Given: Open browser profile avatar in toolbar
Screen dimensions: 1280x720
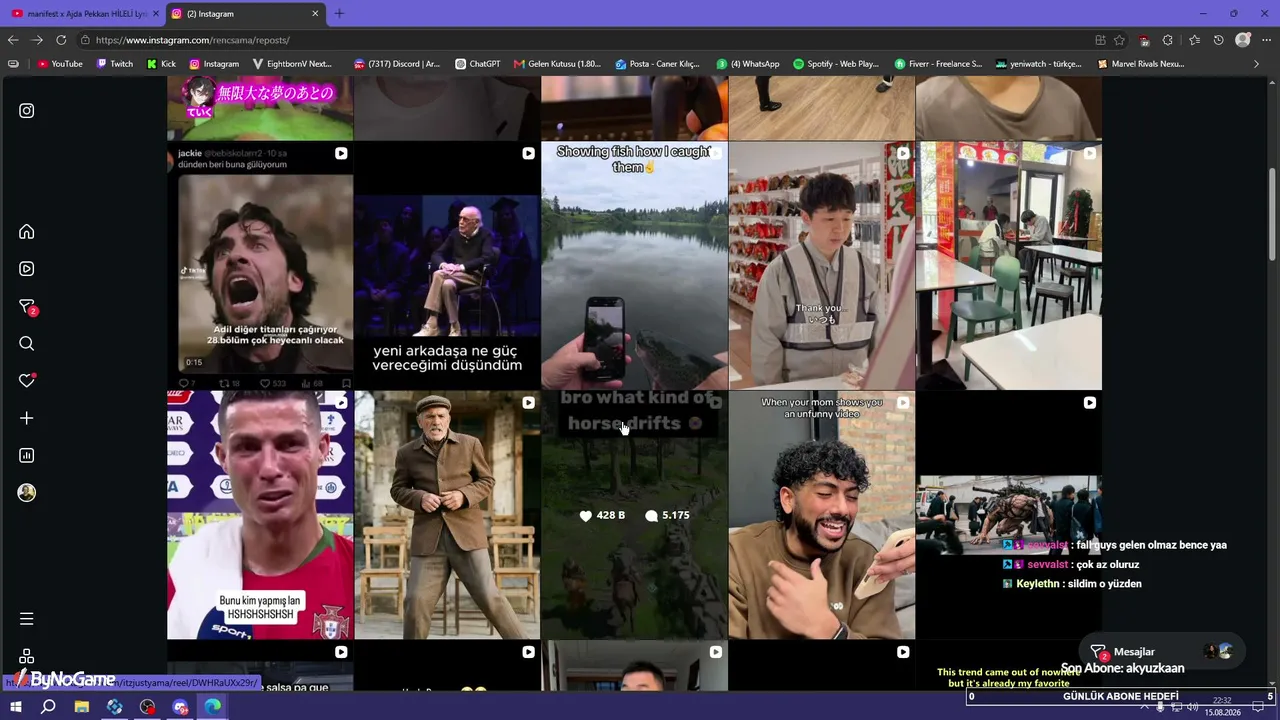Looking at the screenshot, I should click(1243, 40).
